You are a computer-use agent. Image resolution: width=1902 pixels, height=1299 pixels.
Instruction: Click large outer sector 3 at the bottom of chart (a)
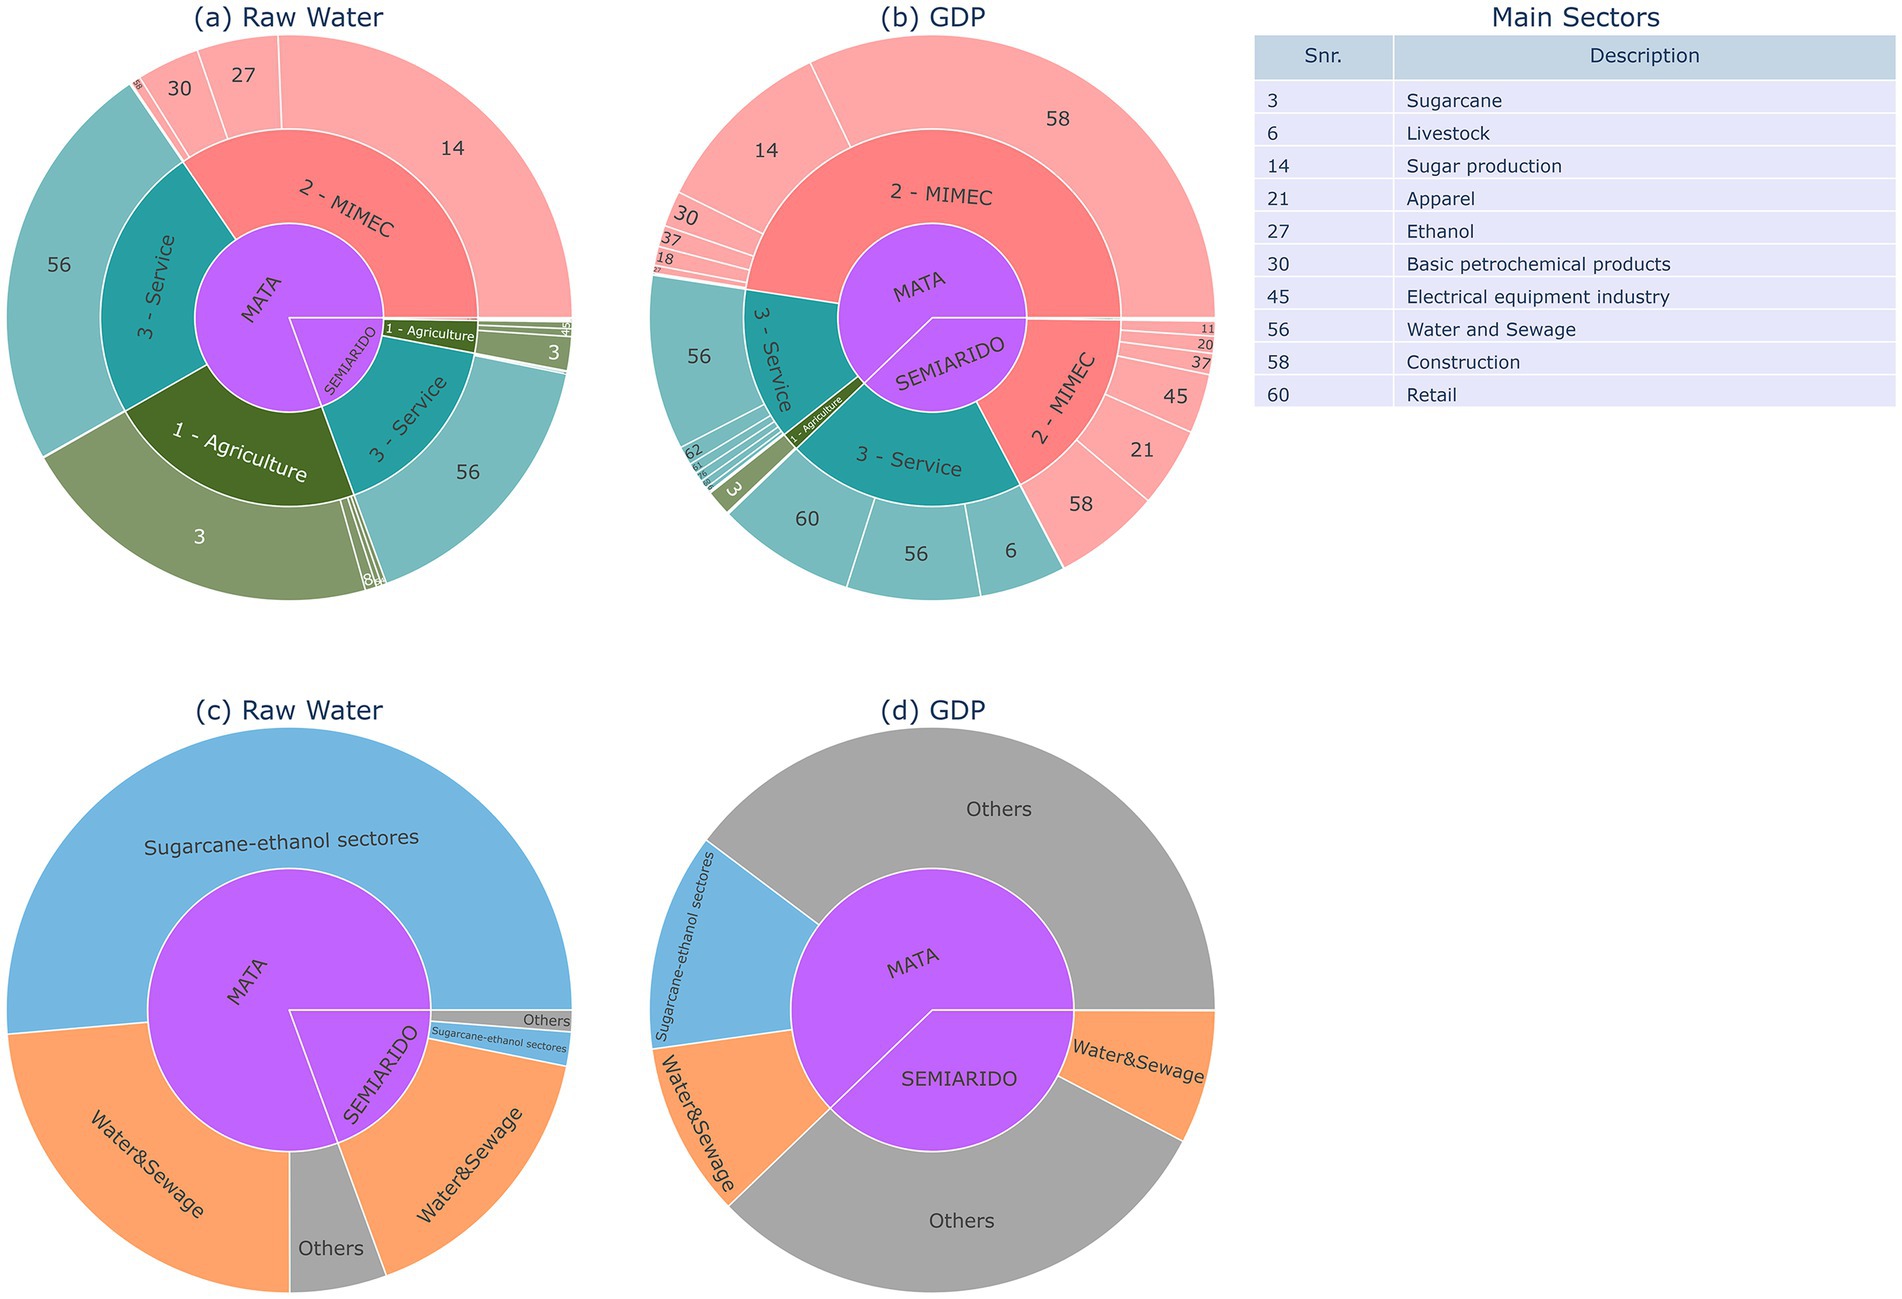[x=200, y=537]
